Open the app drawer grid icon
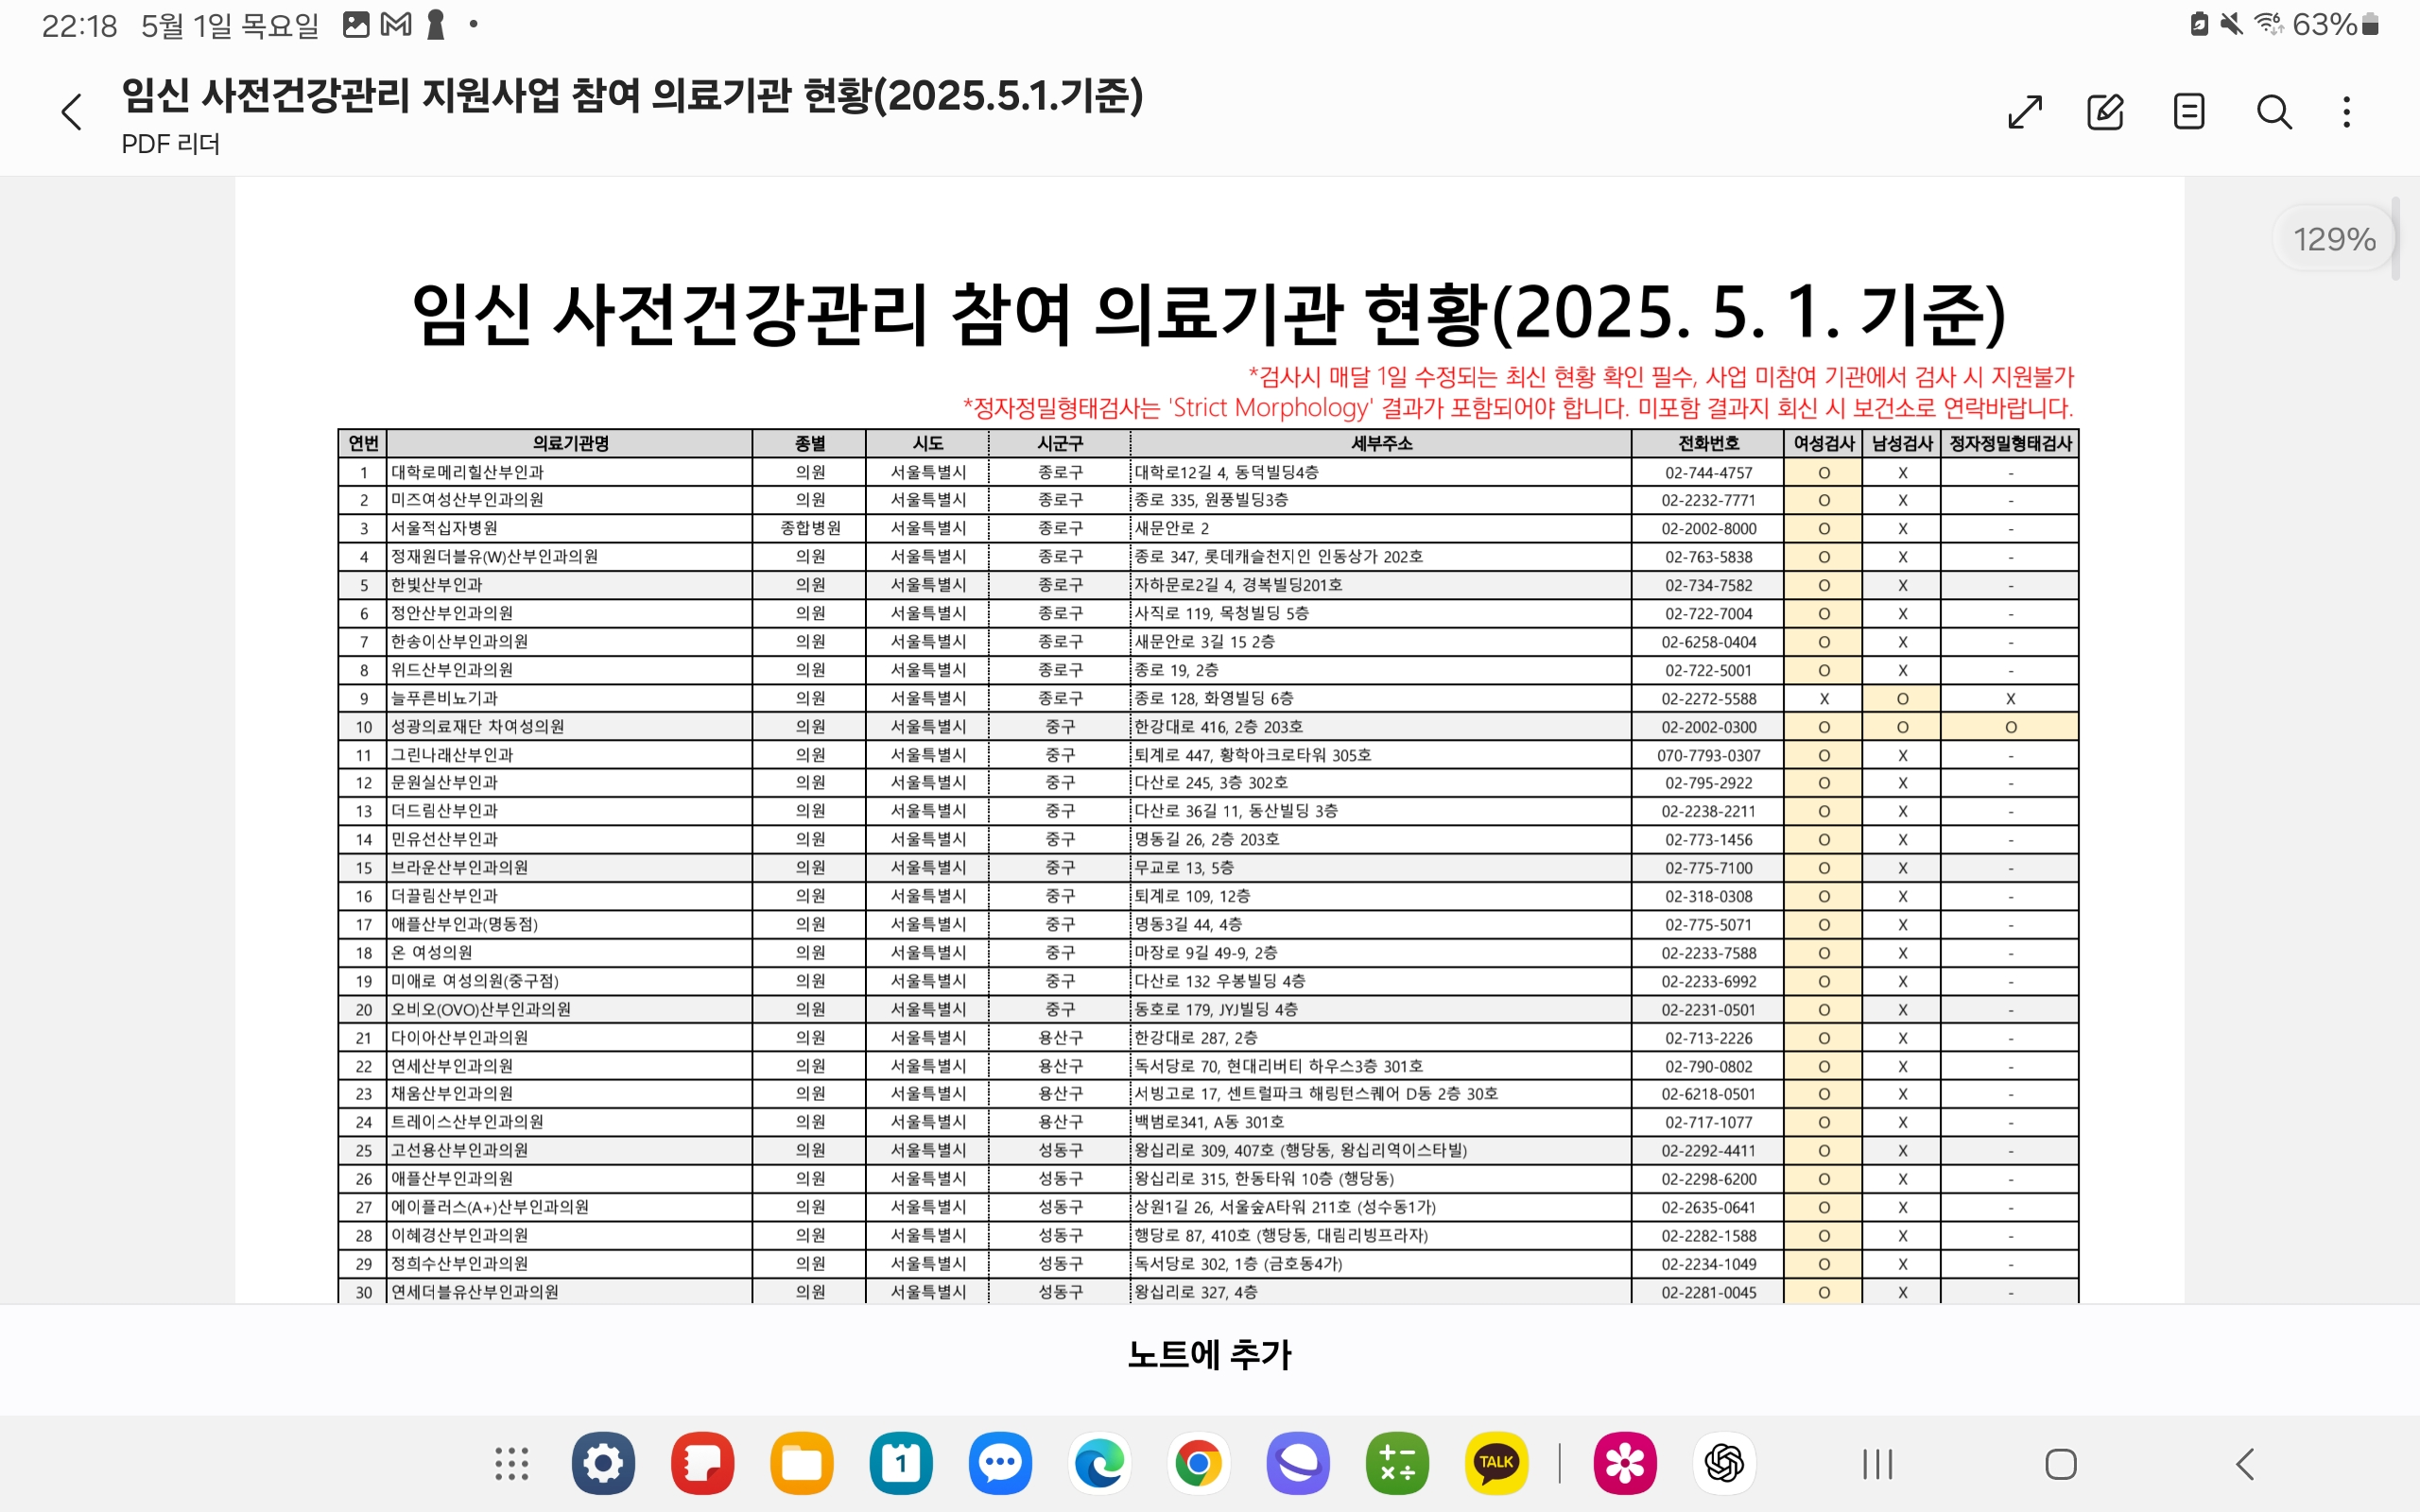Image resolution: width=2420 pixels, height=1512 pixels. click(511, 1464)
